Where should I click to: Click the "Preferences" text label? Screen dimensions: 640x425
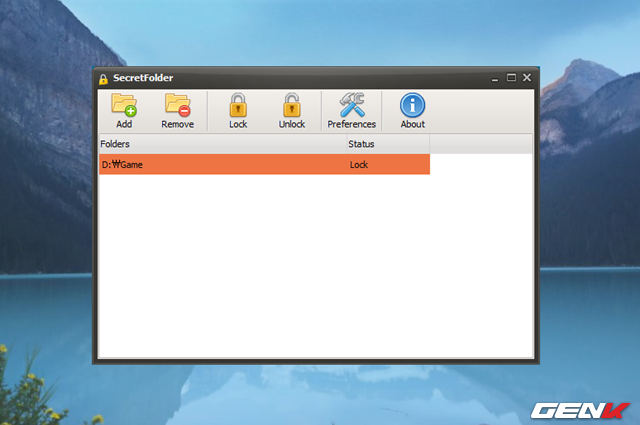coord(352,124)
